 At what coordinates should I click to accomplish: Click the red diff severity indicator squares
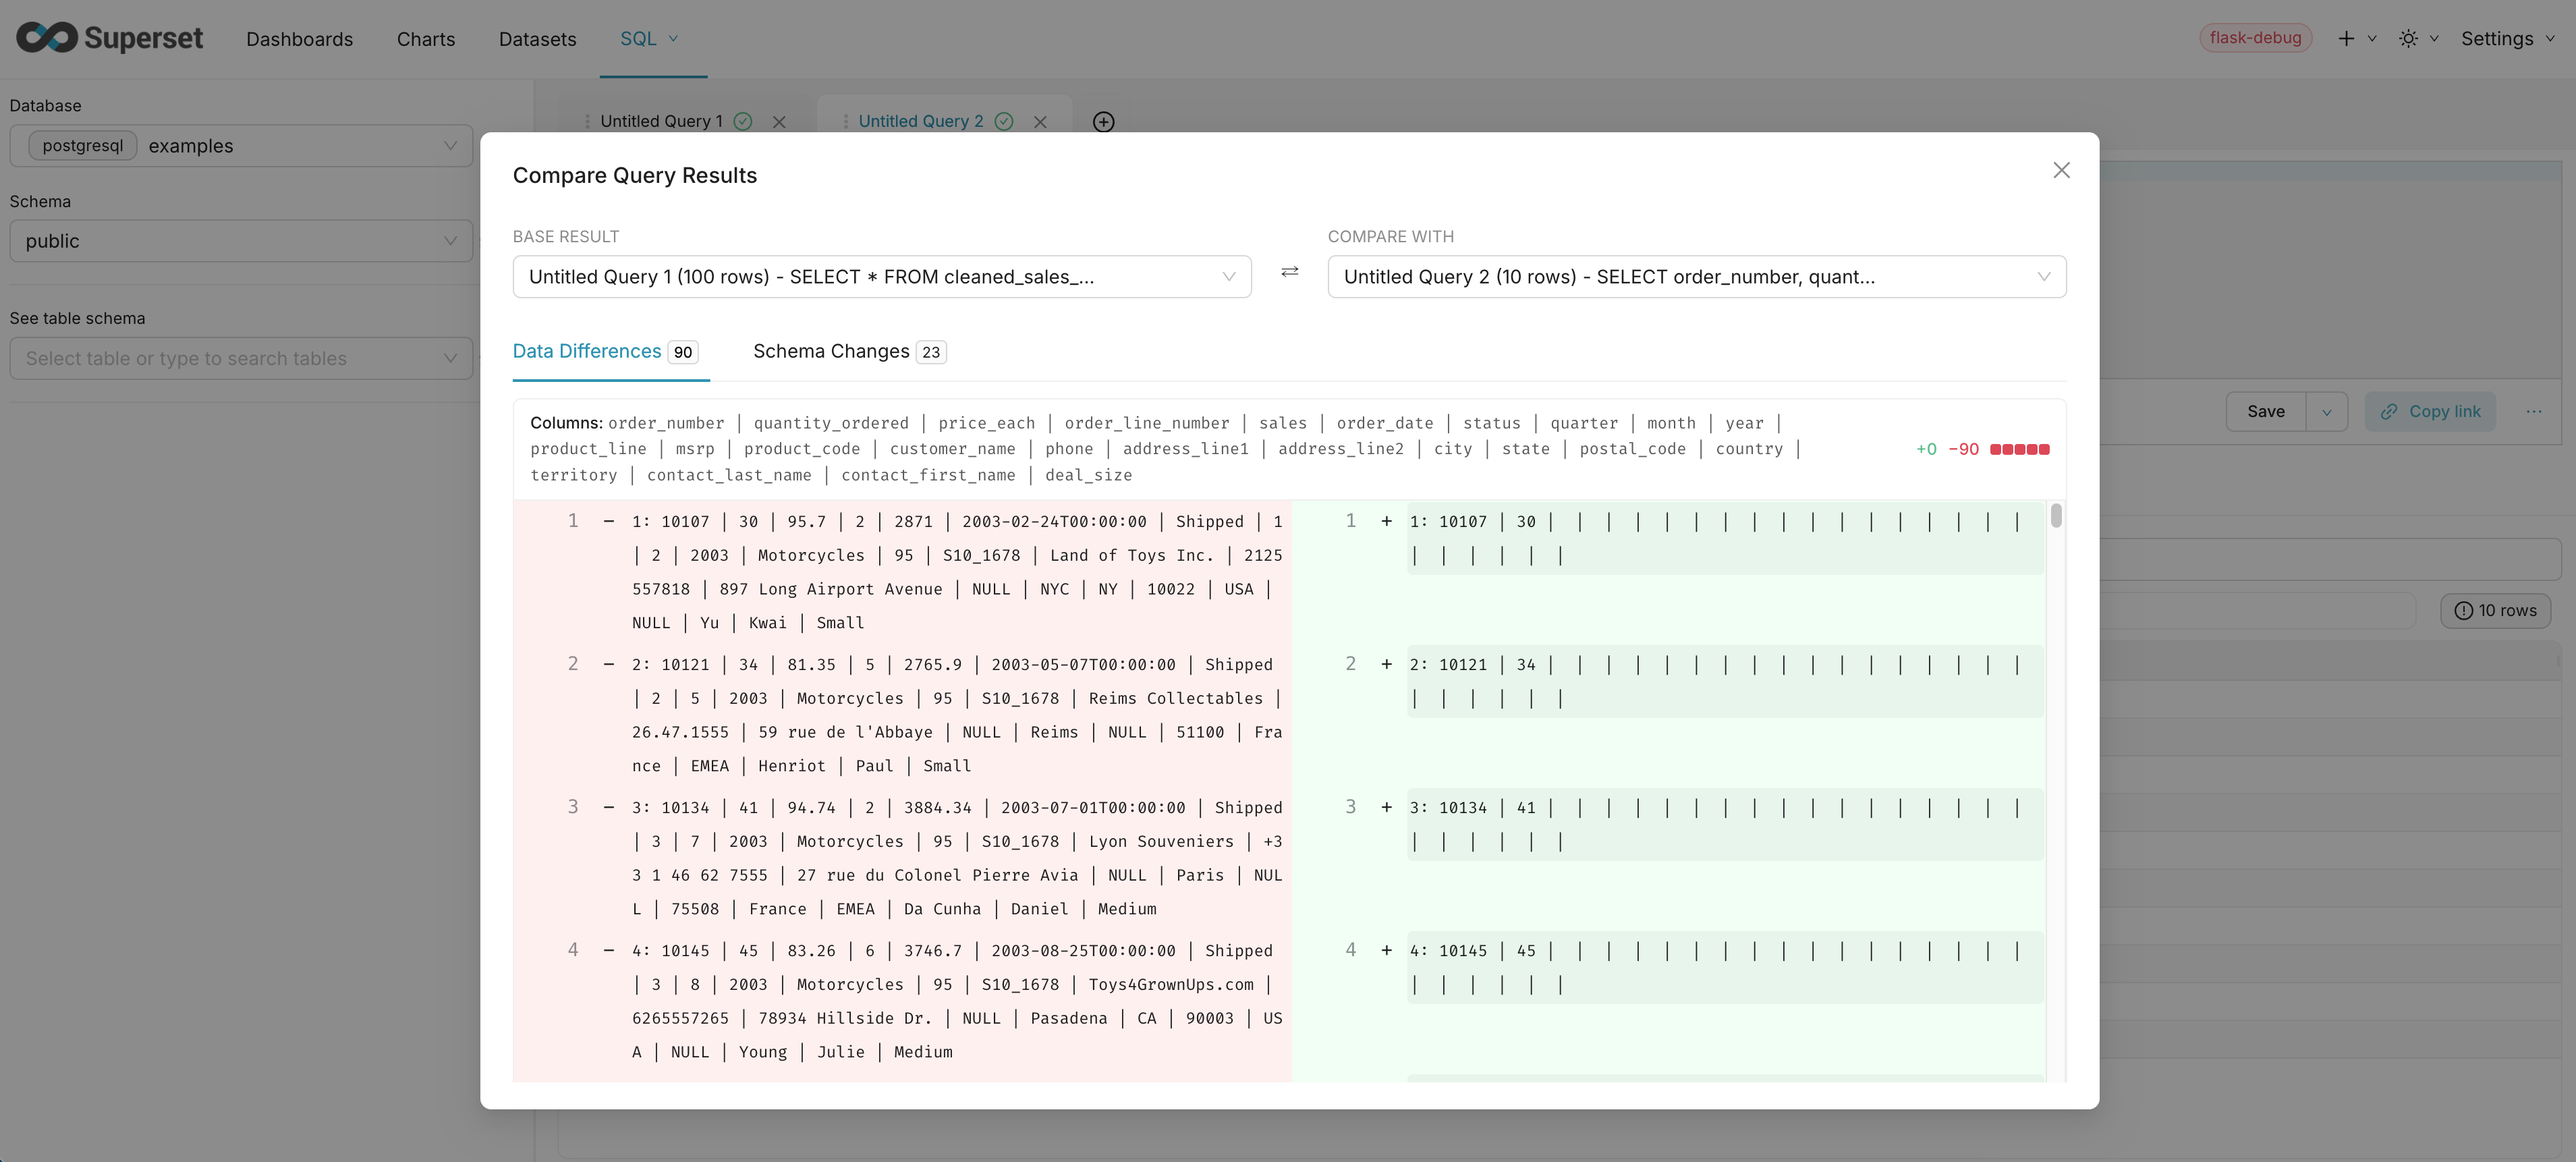[x=2021, y=449]
